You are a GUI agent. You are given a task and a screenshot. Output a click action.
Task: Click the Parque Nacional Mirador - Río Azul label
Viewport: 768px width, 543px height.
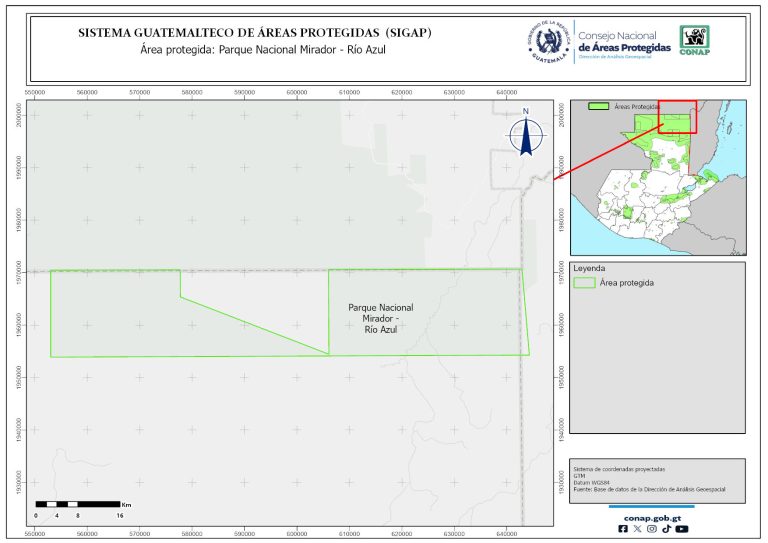point(380,318)
